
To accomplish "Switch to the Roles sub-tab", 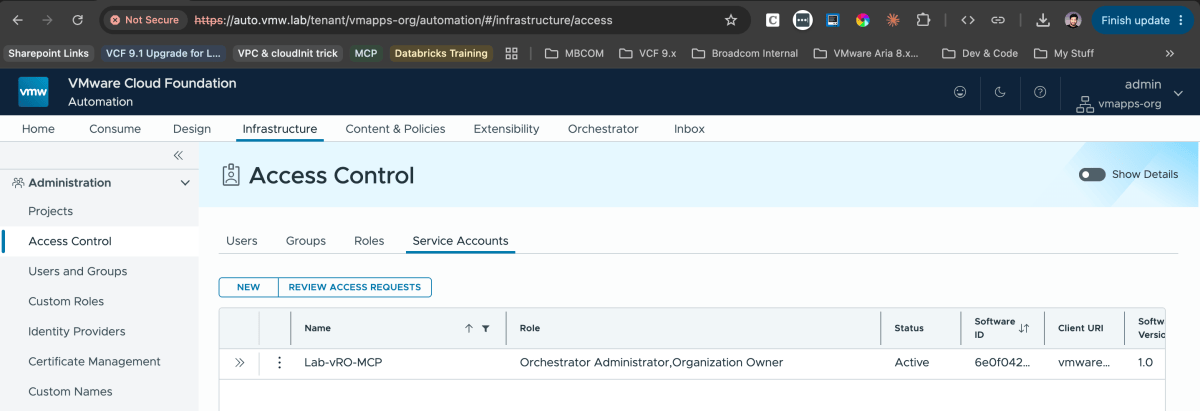I will tap(369, 241).
